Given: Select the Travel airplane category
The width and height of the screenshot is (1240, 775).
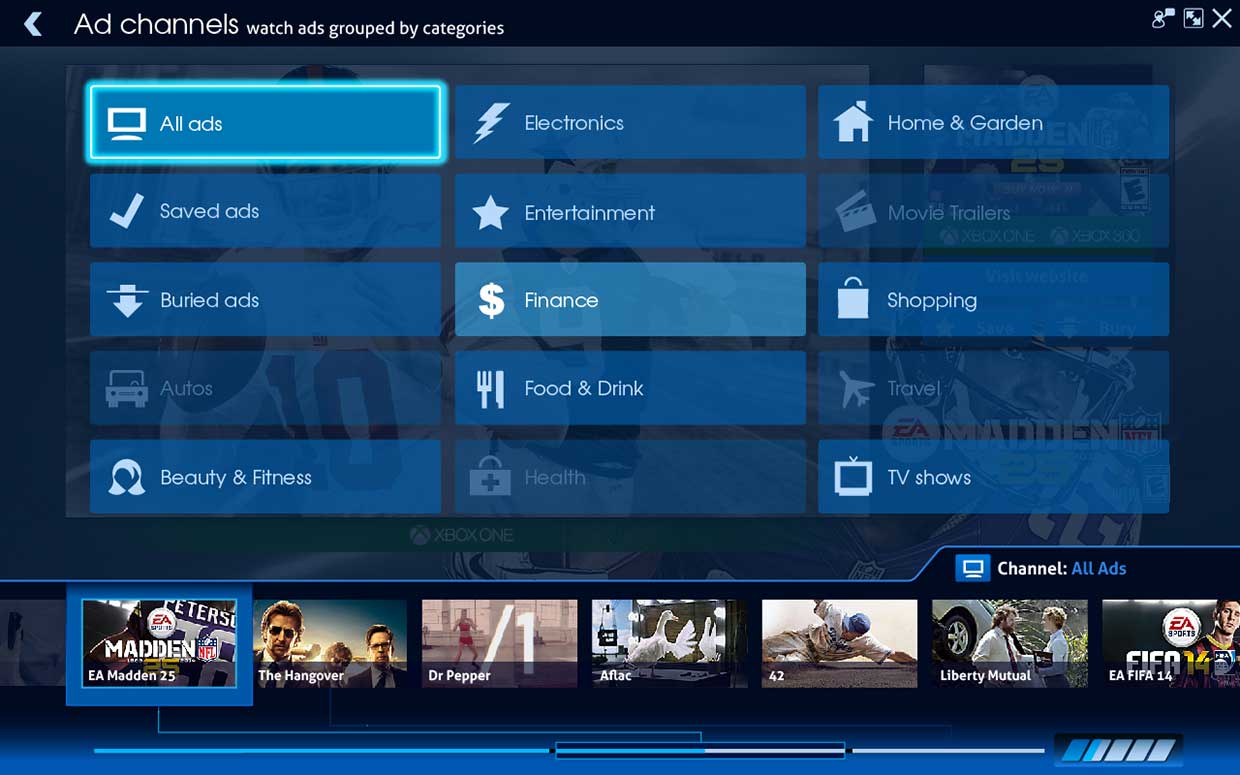Looking at the screenshot, I should click(993, 388).
